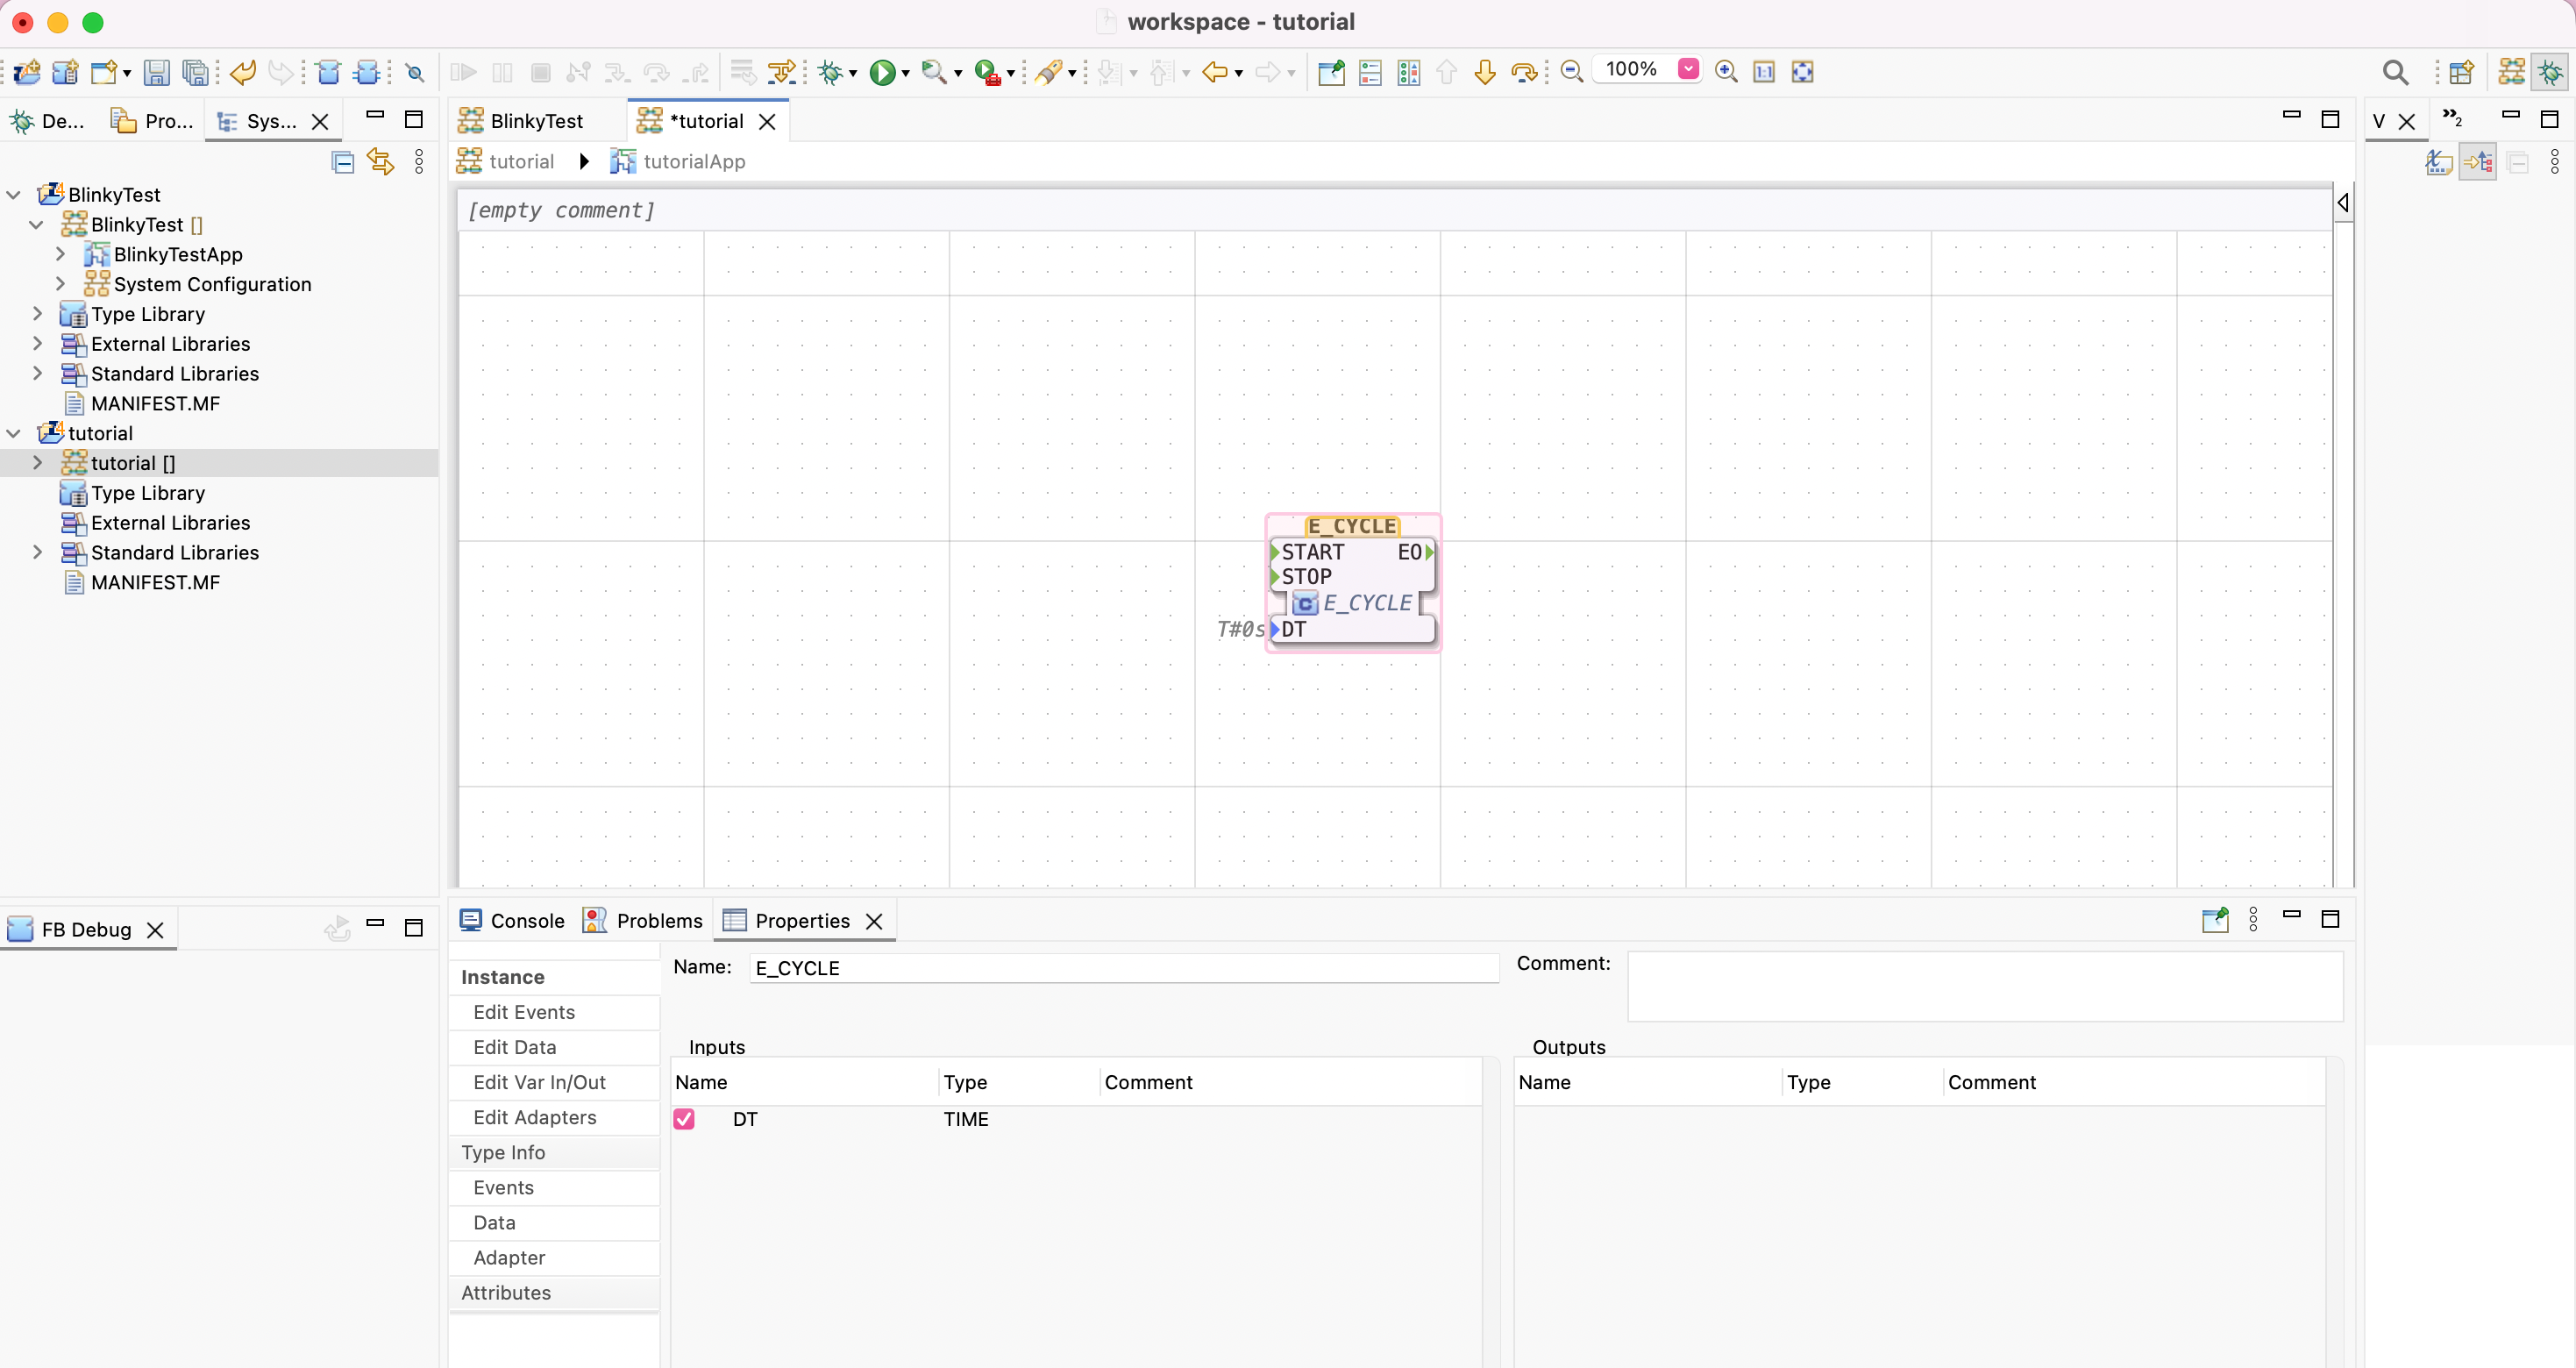The image size is (2576, 1368).
Task: Click the External Tools run icon
Action: 987,72
